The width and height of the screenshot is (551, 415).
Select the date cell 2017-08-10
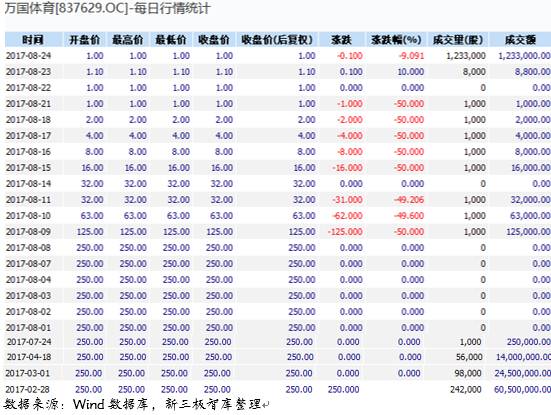[28, 215]
